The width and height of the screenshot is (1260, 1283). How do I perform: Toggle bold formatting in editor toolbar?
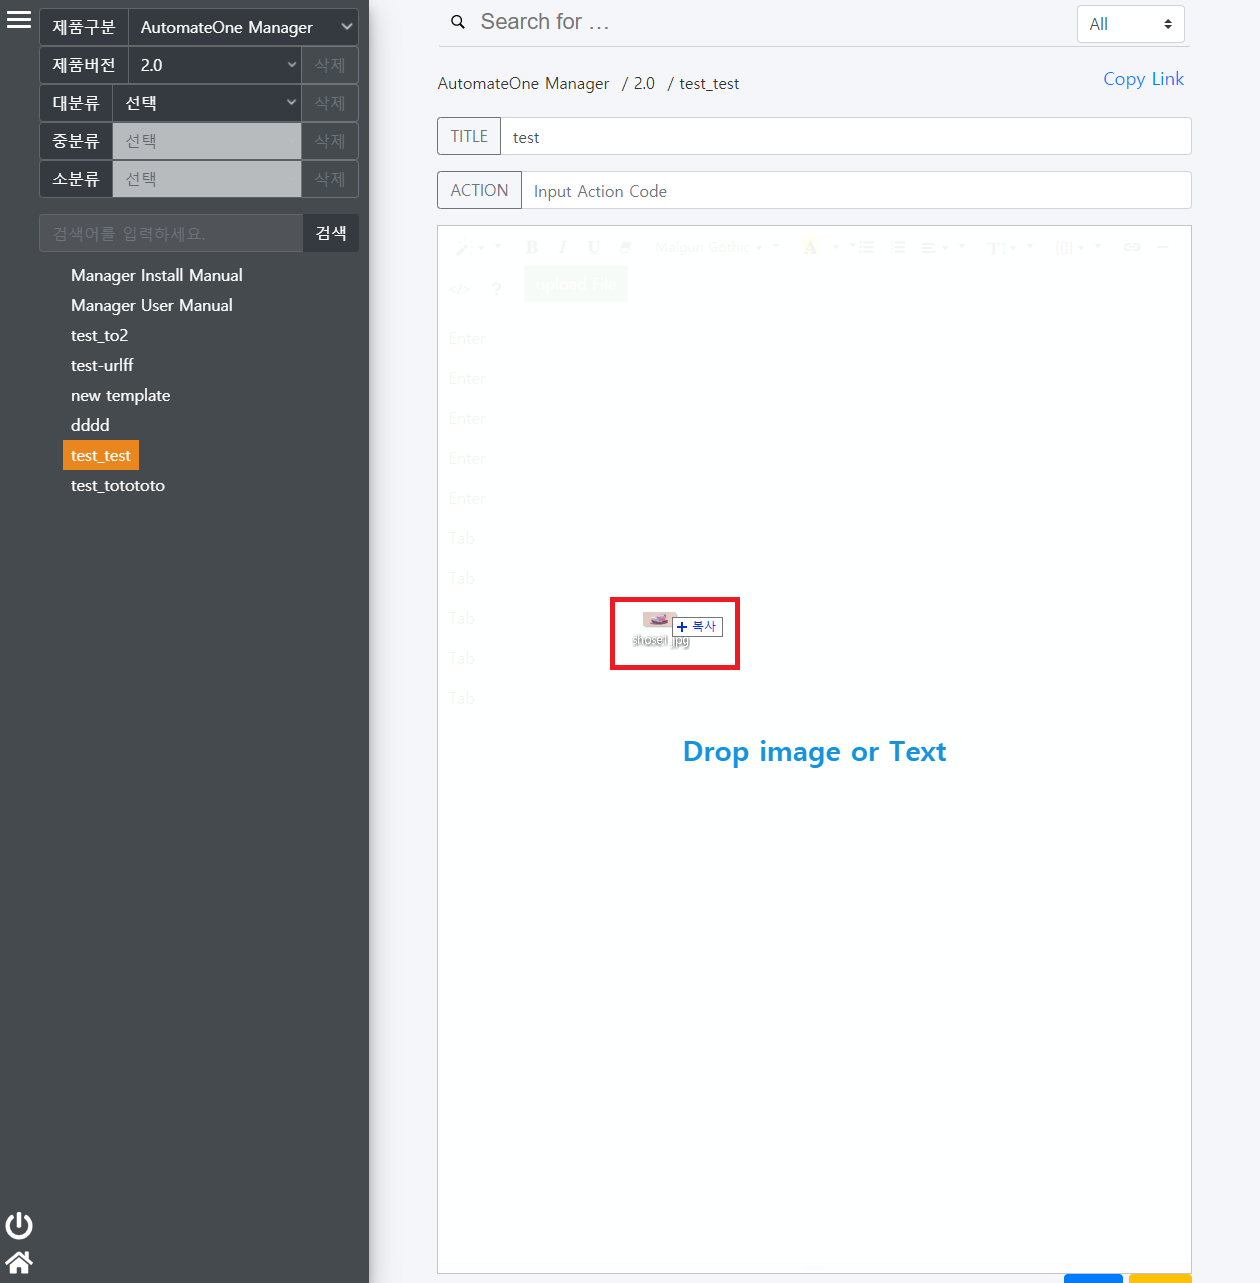(532, 247)
